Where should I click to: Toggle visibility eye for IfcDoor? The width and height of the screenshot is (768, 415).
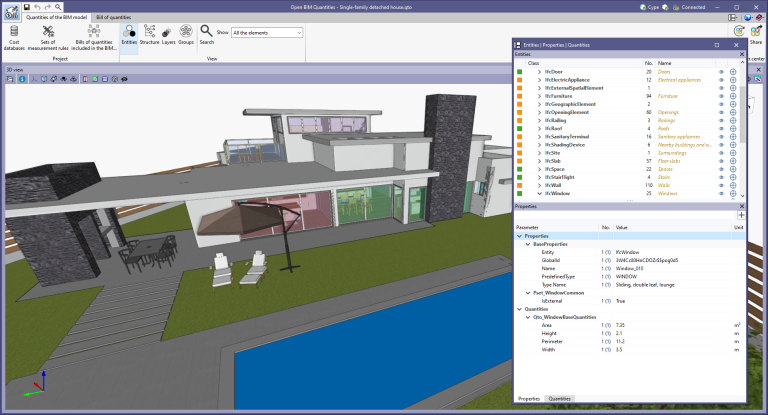[x=721, y=73]
